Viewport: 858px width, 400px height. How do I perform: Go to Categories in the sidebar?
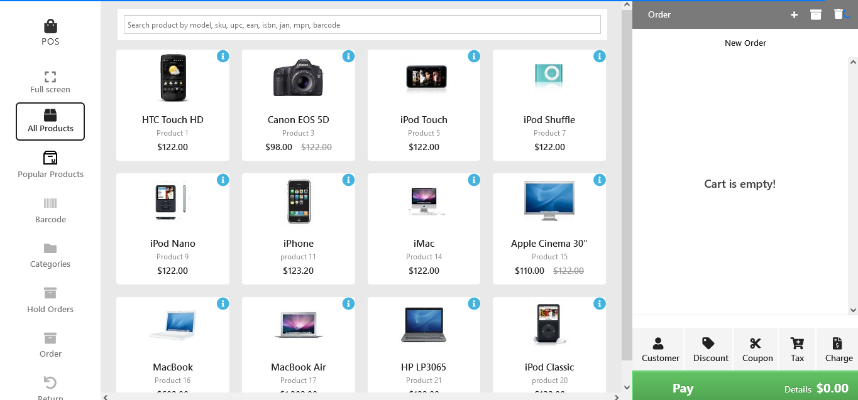coord(50,255)
